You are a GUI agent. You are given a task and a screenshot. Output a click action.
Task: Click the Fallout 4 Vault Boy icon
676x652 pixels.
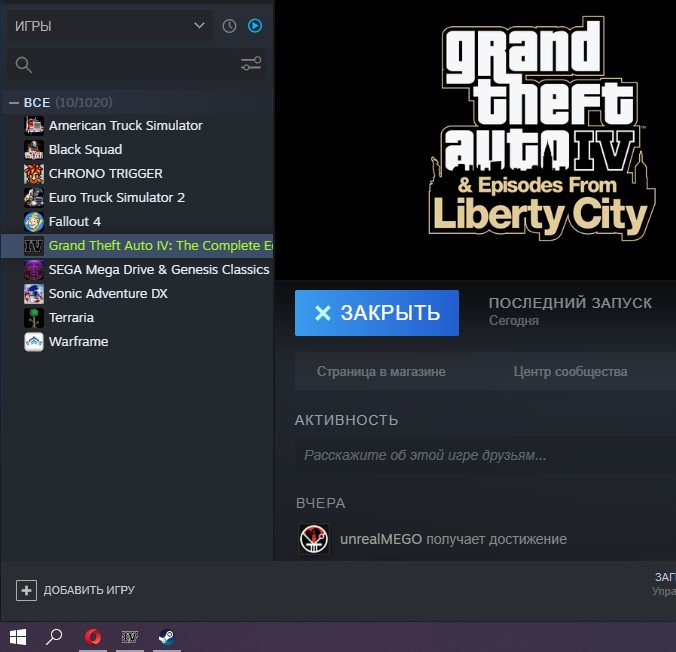coord(34,222)
